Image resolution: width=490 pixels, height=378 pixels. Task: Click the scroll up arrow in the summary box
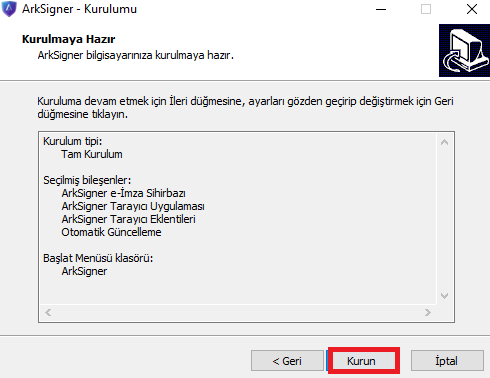tap(444, 142)
